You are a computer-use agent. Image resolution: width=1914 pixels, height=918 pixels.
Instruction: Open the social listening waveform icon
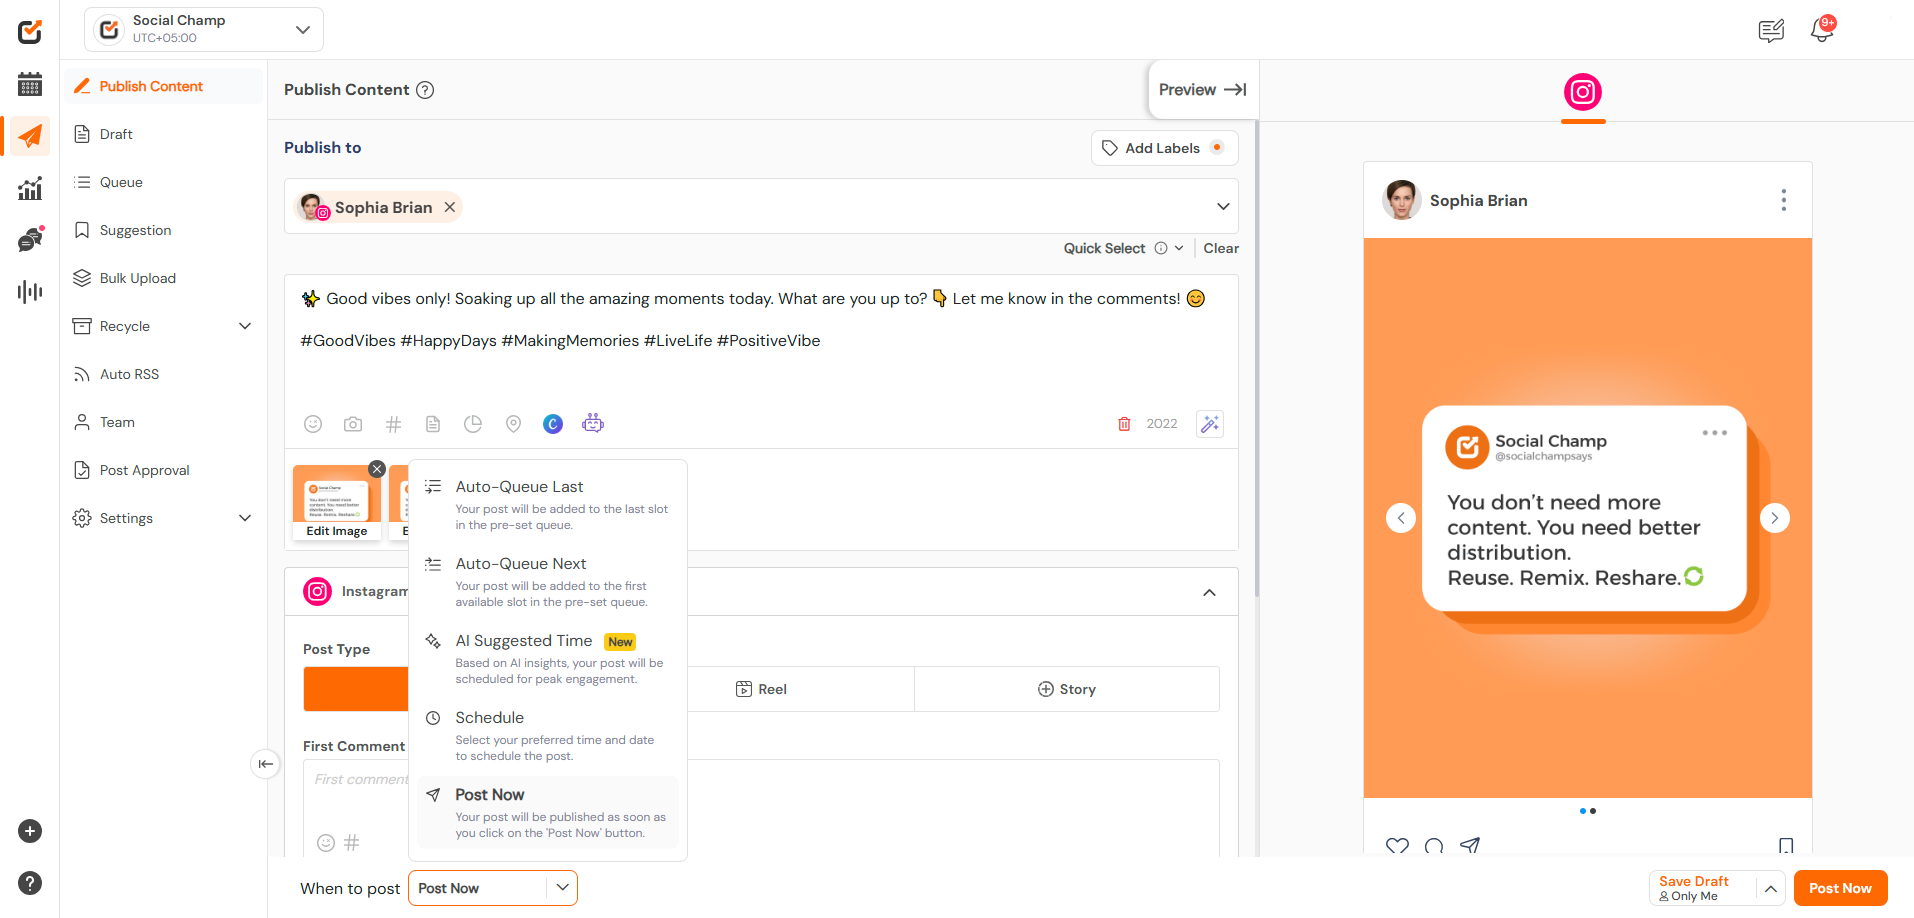[x=30, y=292]
